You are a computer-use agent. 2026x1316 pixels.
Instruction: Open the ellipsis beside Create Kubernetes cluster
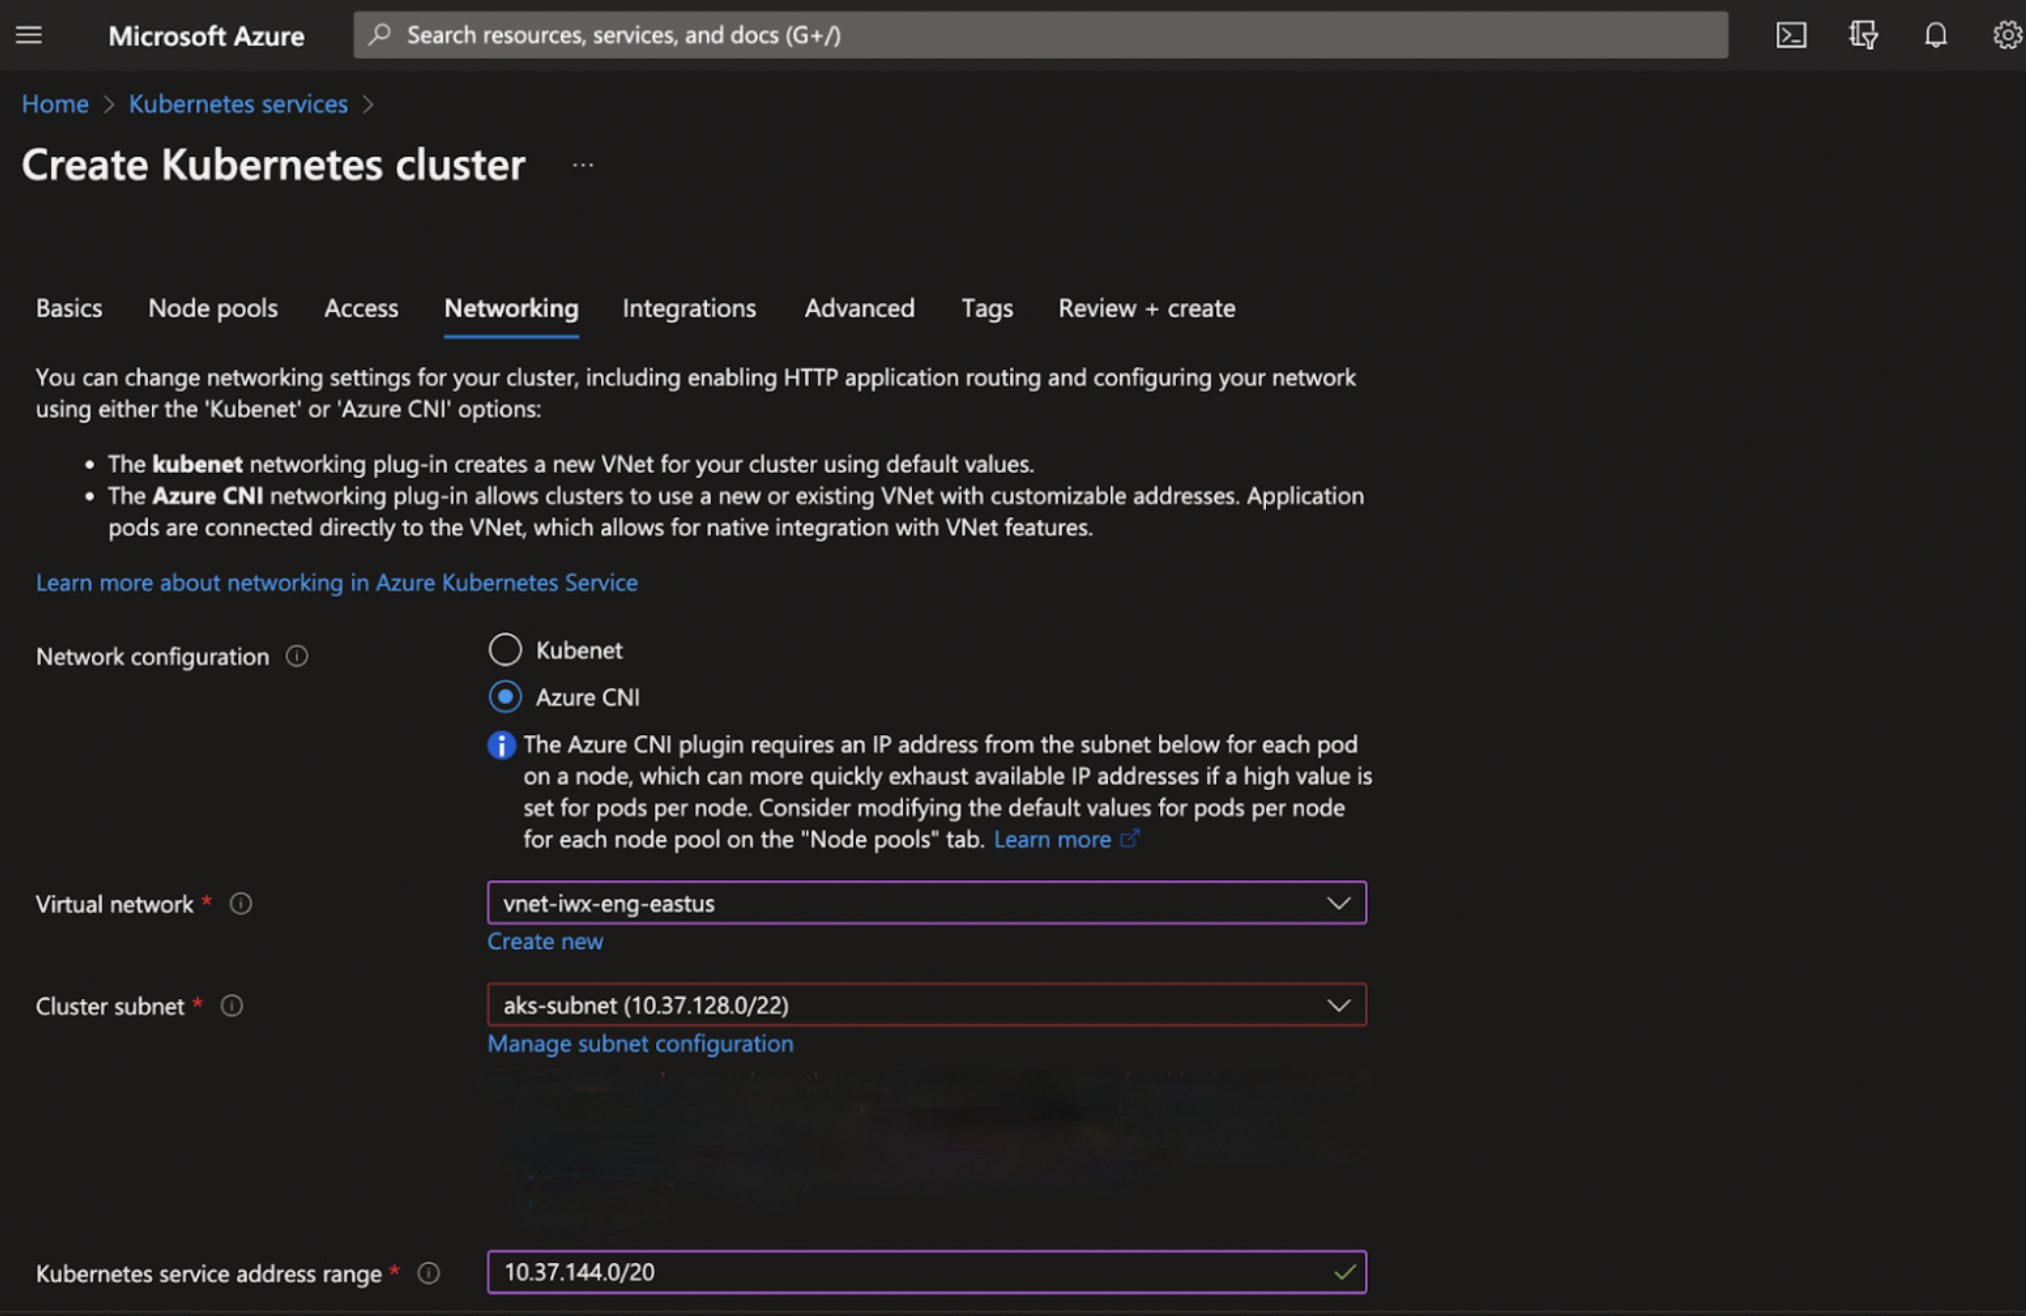[x=583, y=165]
